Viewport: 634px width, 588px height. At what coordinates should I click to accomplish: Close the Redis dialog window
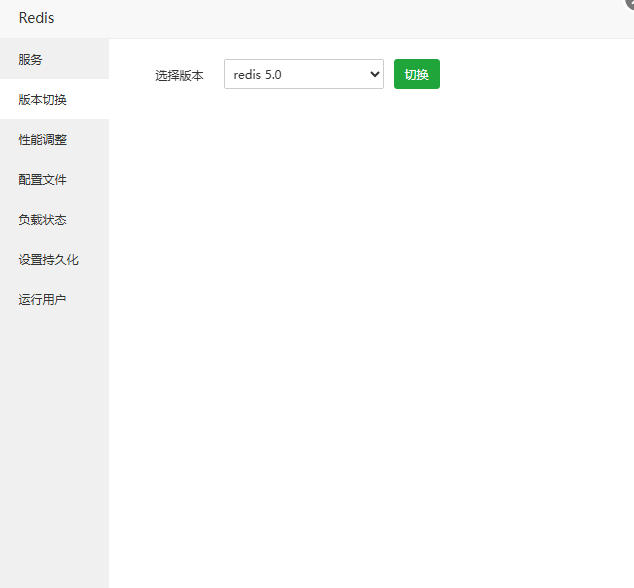point(630,3)
